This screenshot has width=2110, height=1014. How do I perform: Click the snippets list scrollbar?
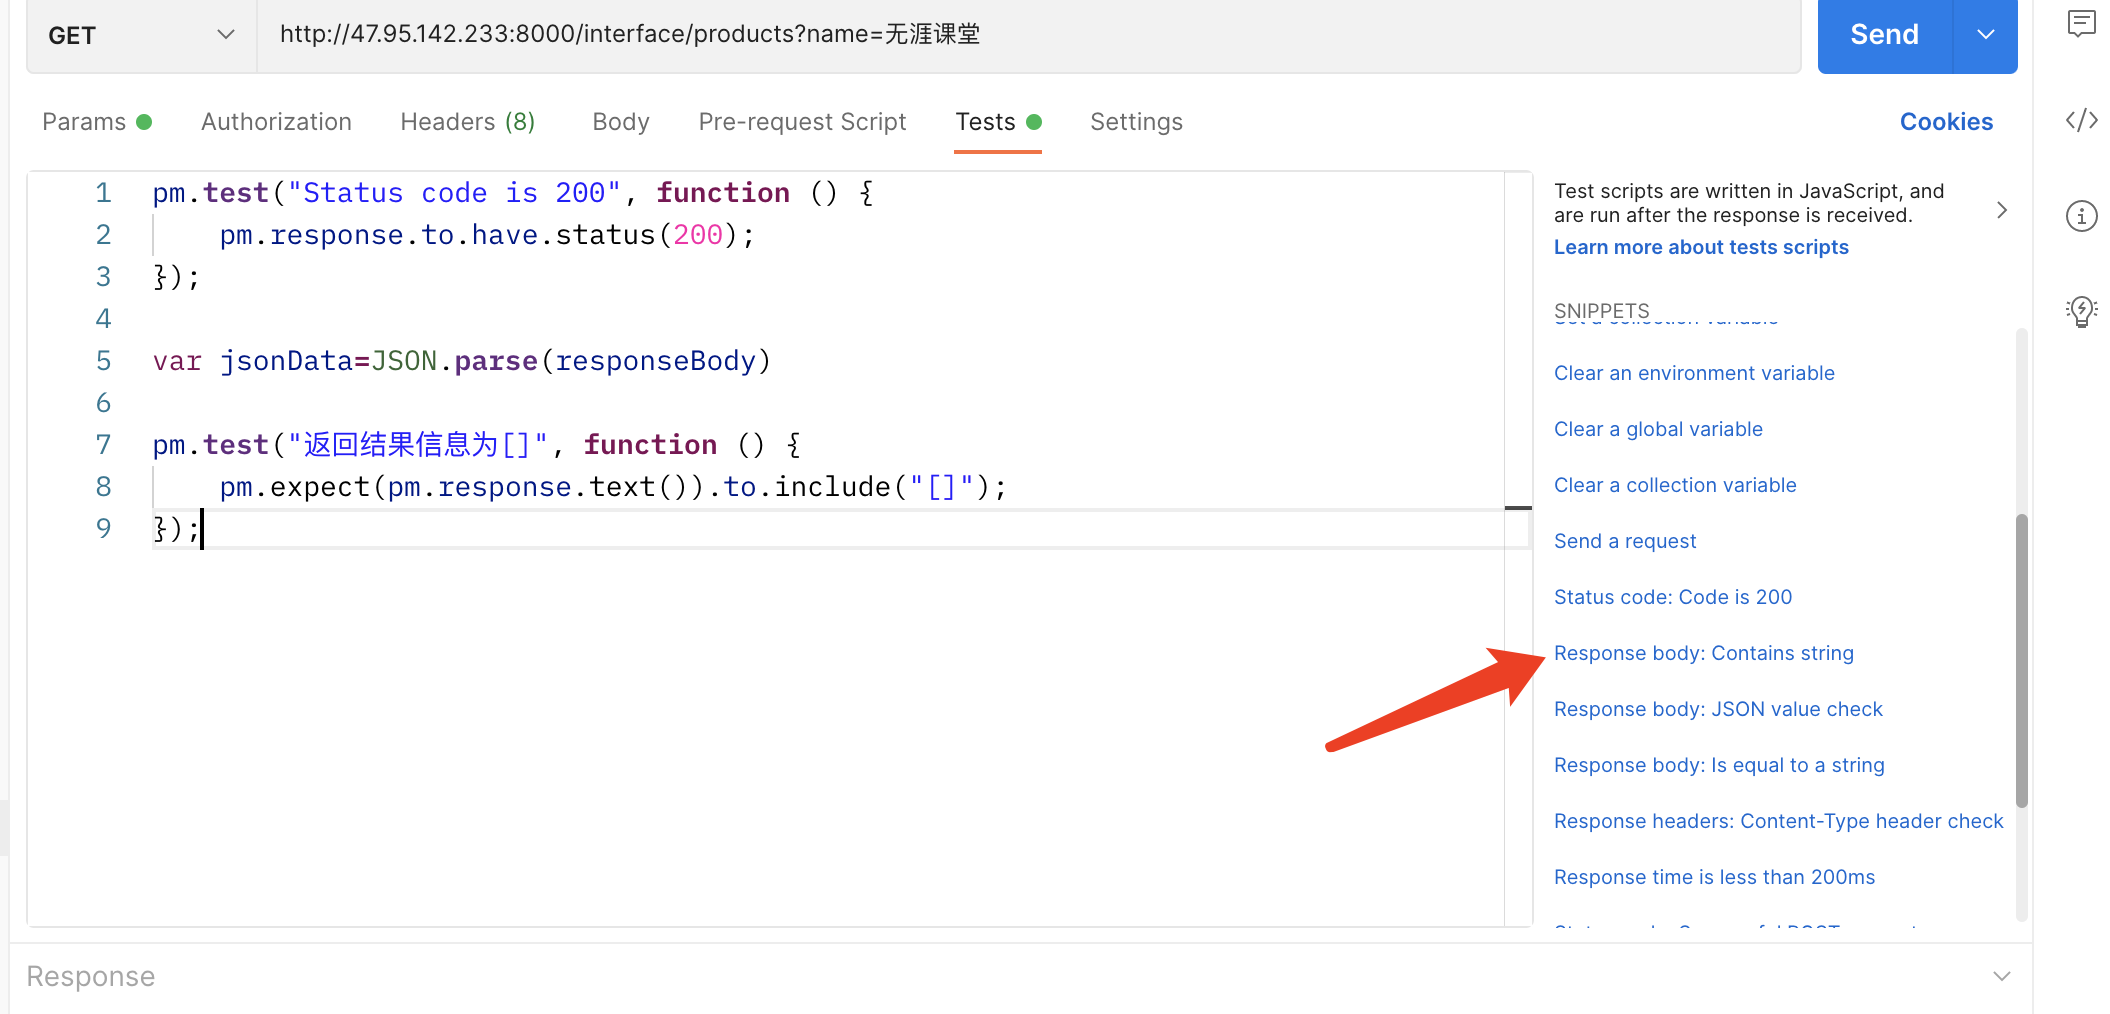pos(2021,660)
